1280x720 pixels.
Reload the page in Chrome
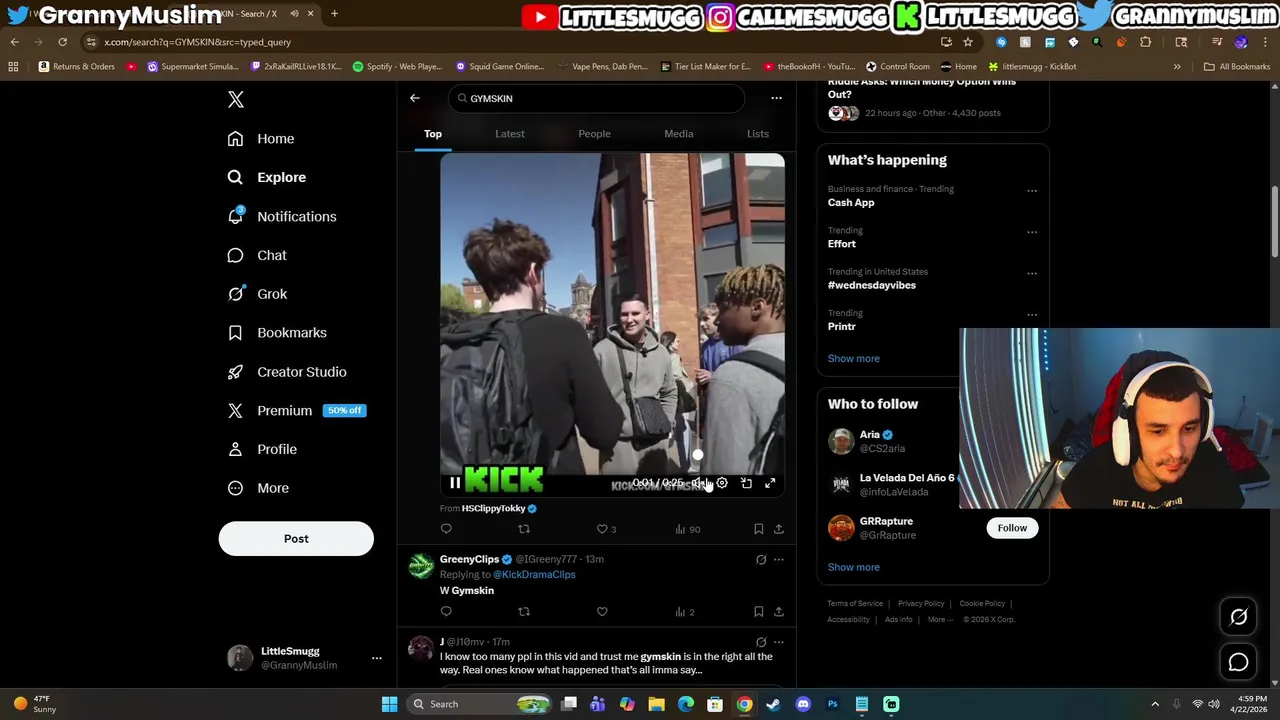click(x=62, y=42)
